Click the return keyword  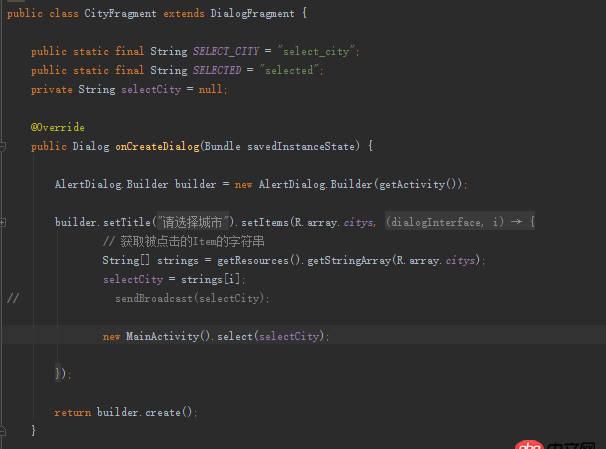pyautogui.click(x=73, y=413)
